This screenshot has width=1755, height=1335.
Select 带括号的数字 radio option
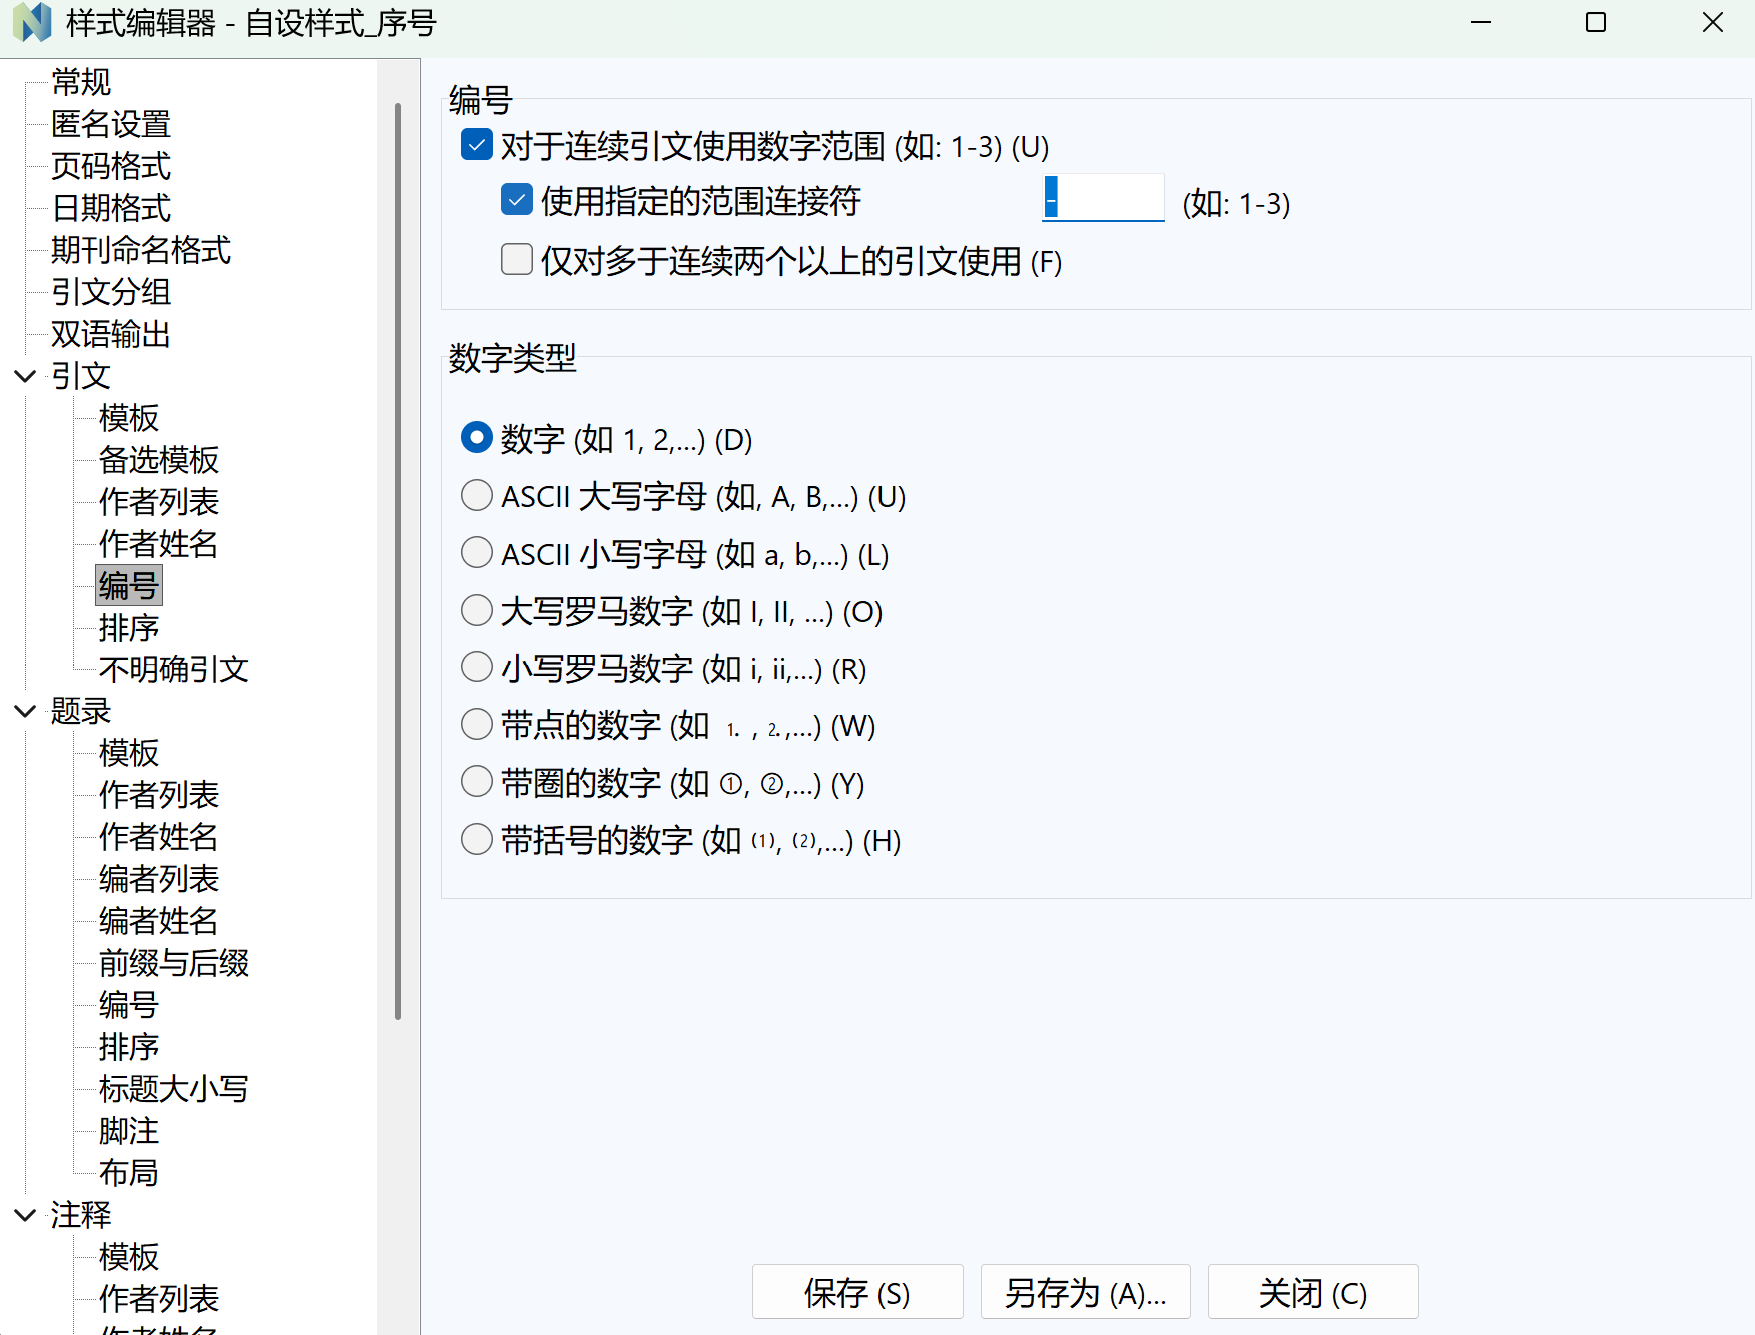tap(476, 839)
